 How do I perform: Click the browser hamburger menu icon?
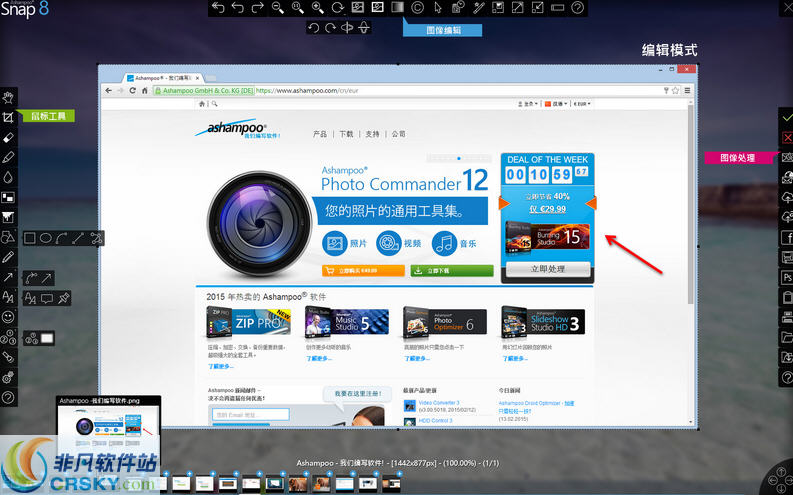point(687,91)
